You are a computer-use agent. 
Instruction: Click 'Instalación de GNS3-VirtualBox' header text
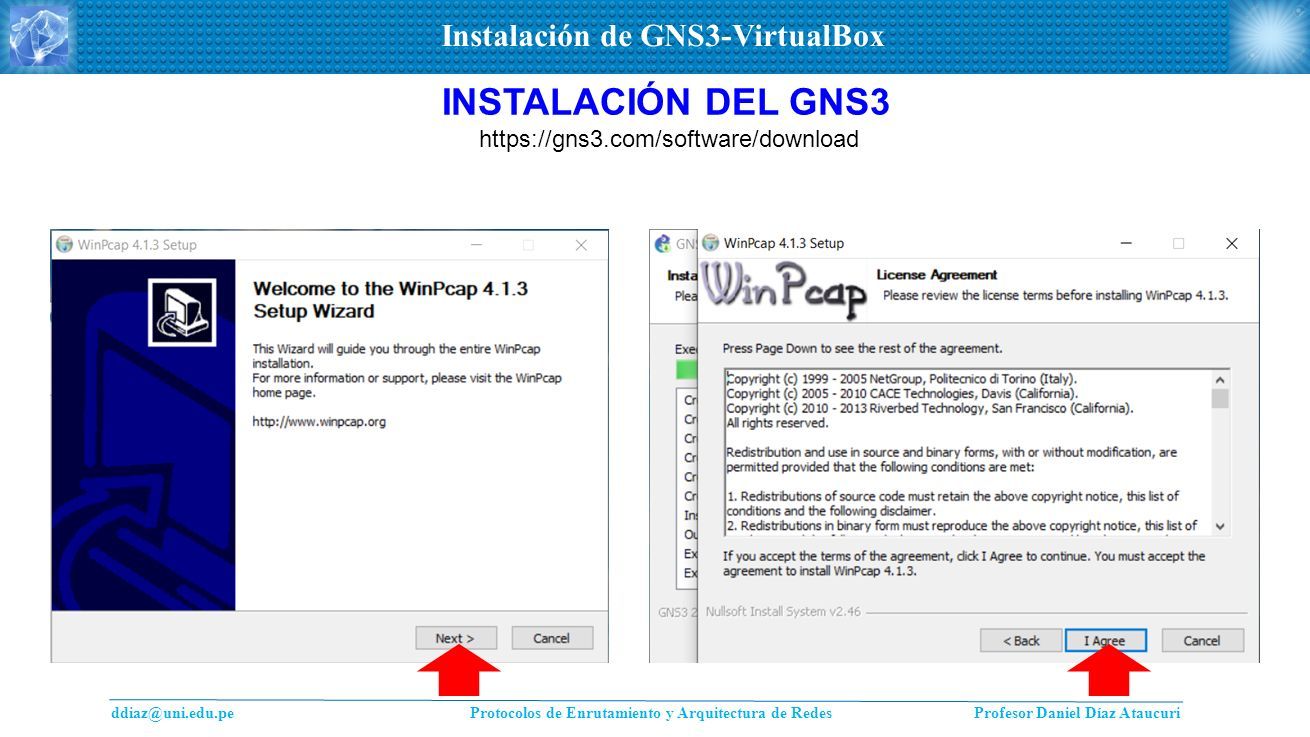pos(663,36)
